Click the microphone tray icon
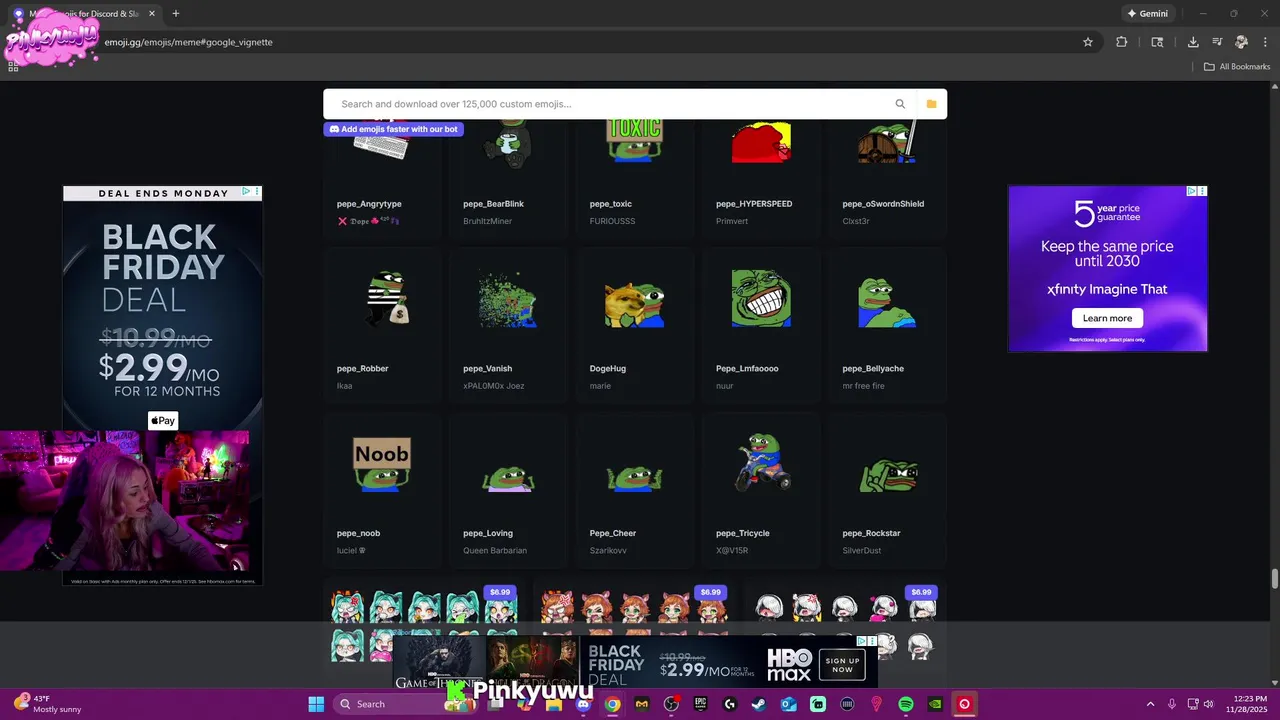Image resolution: width=1280 pixels, height=720 pixels. click(1172, 704)
